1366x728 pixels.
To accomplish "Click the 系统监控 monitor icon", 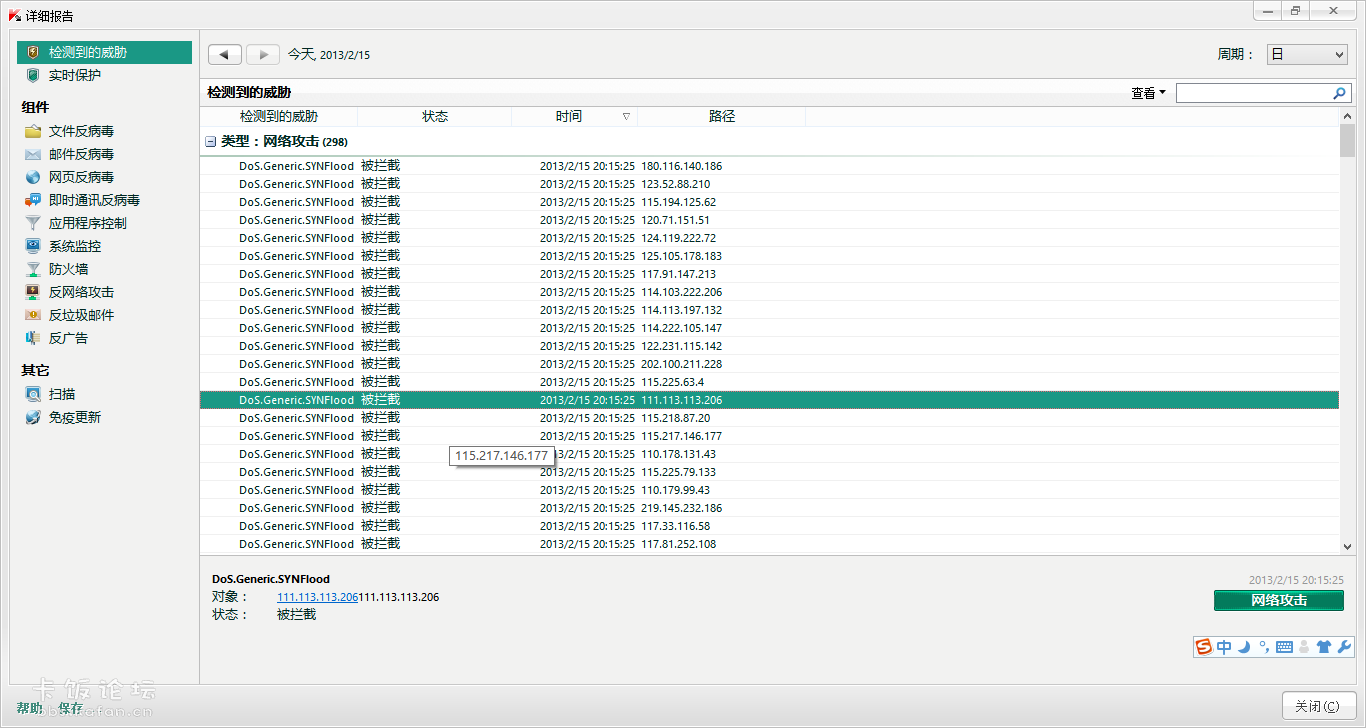I will coord(33,246).
